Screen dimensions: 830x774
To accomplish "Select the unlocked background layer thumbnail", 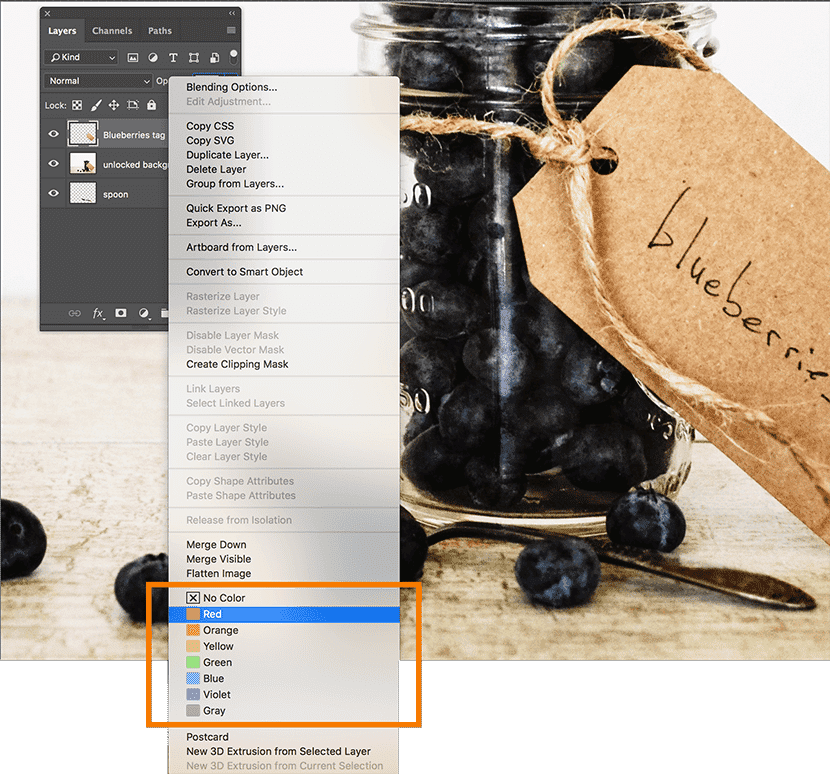I will pyautogui.click(x=82, y=164).
